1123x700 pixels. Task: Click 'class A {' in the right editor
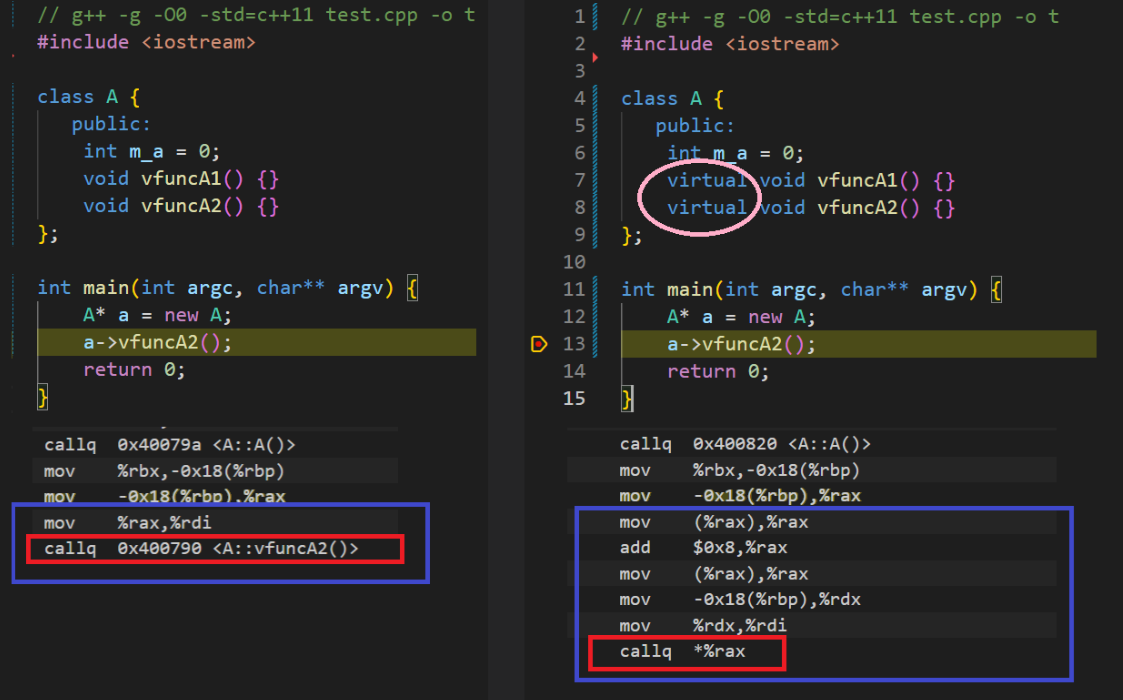click(673, 98)
